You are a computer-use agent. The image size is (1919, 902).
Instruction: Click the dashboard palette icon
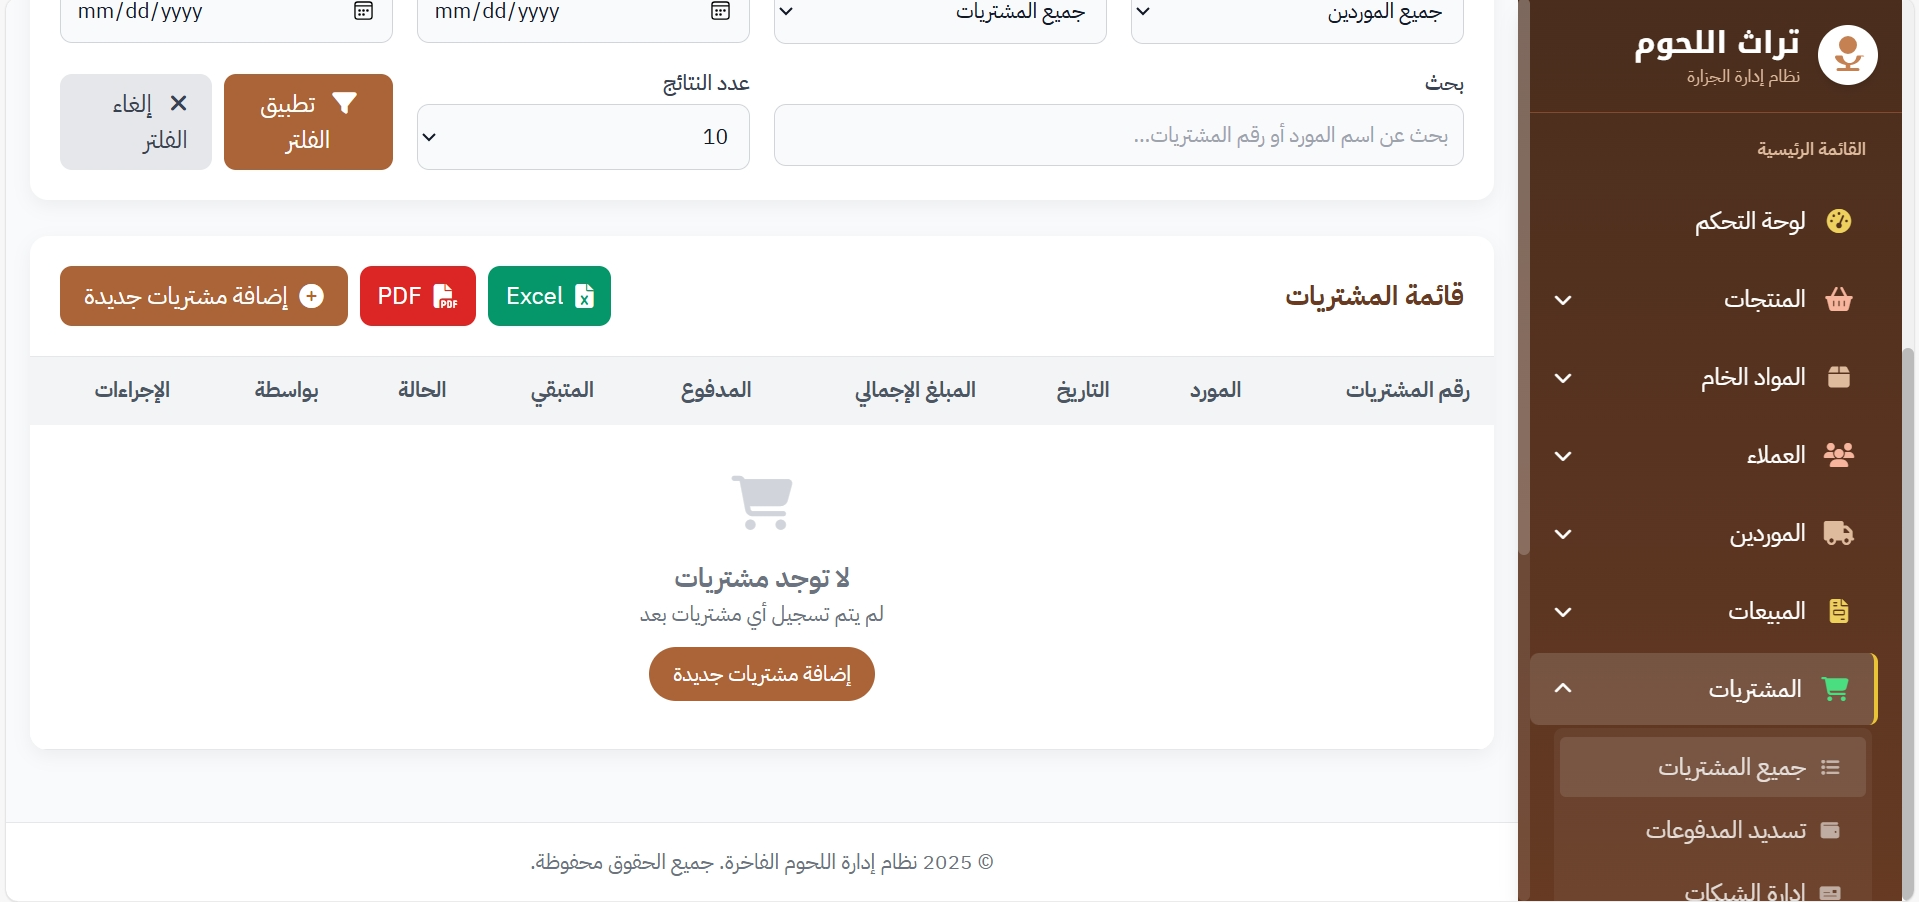point(1838,221)
